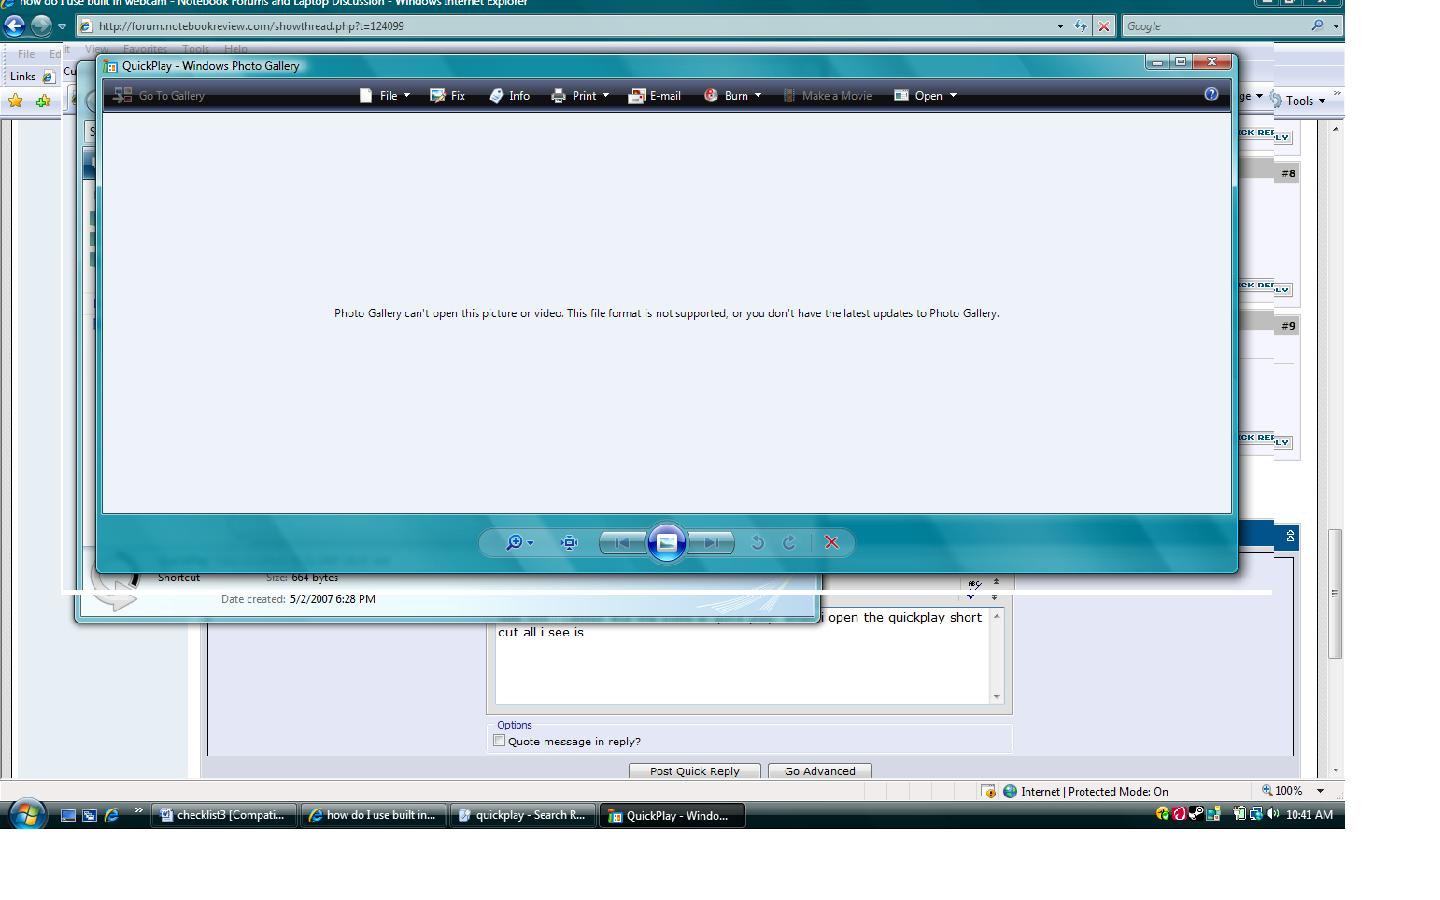Click the post #8 number link
This screenshot has height=900, width=1440.
(x=1288, y=173)
